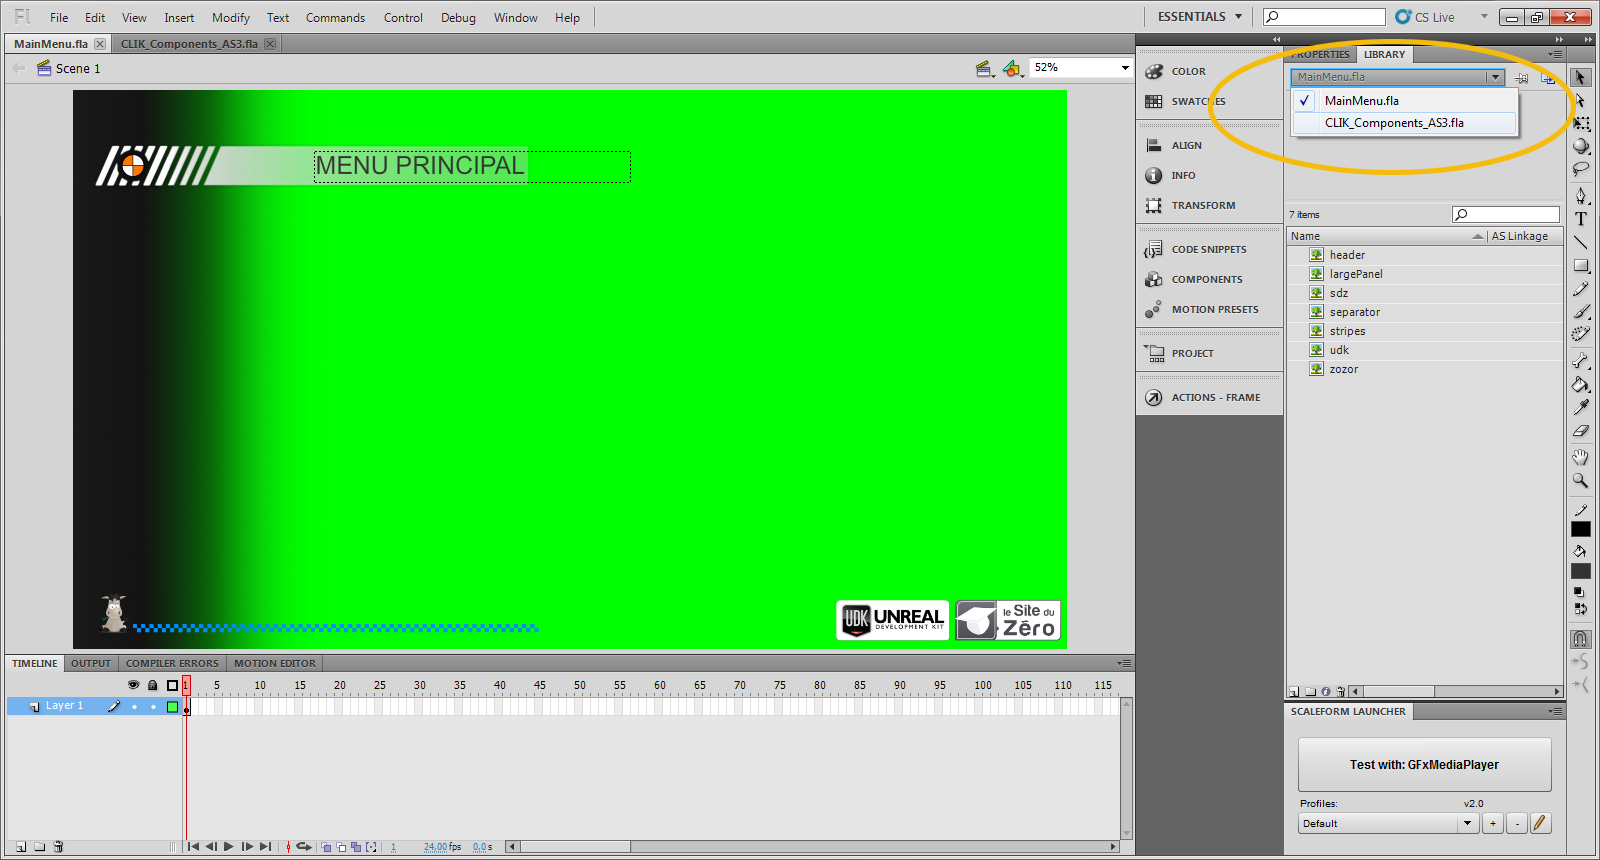This screenshot has height=860, width=1600.
Task: Select the Text tool in the tools panel
Action: pyautogui.click(x=1581, y=219)
